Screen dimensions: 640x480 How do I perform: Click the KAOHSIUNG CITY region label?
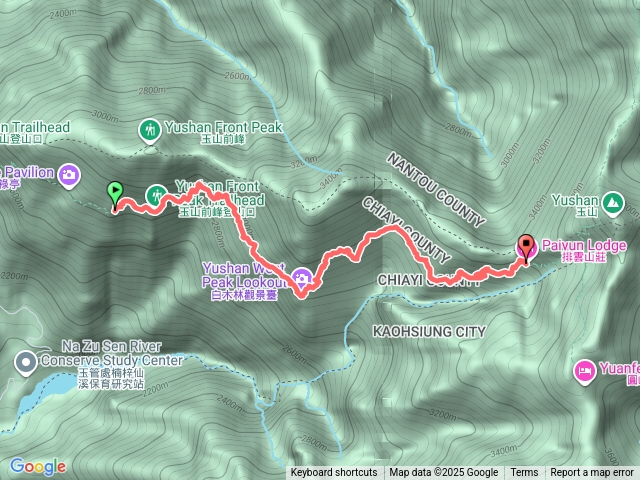[x=429, y=331]
